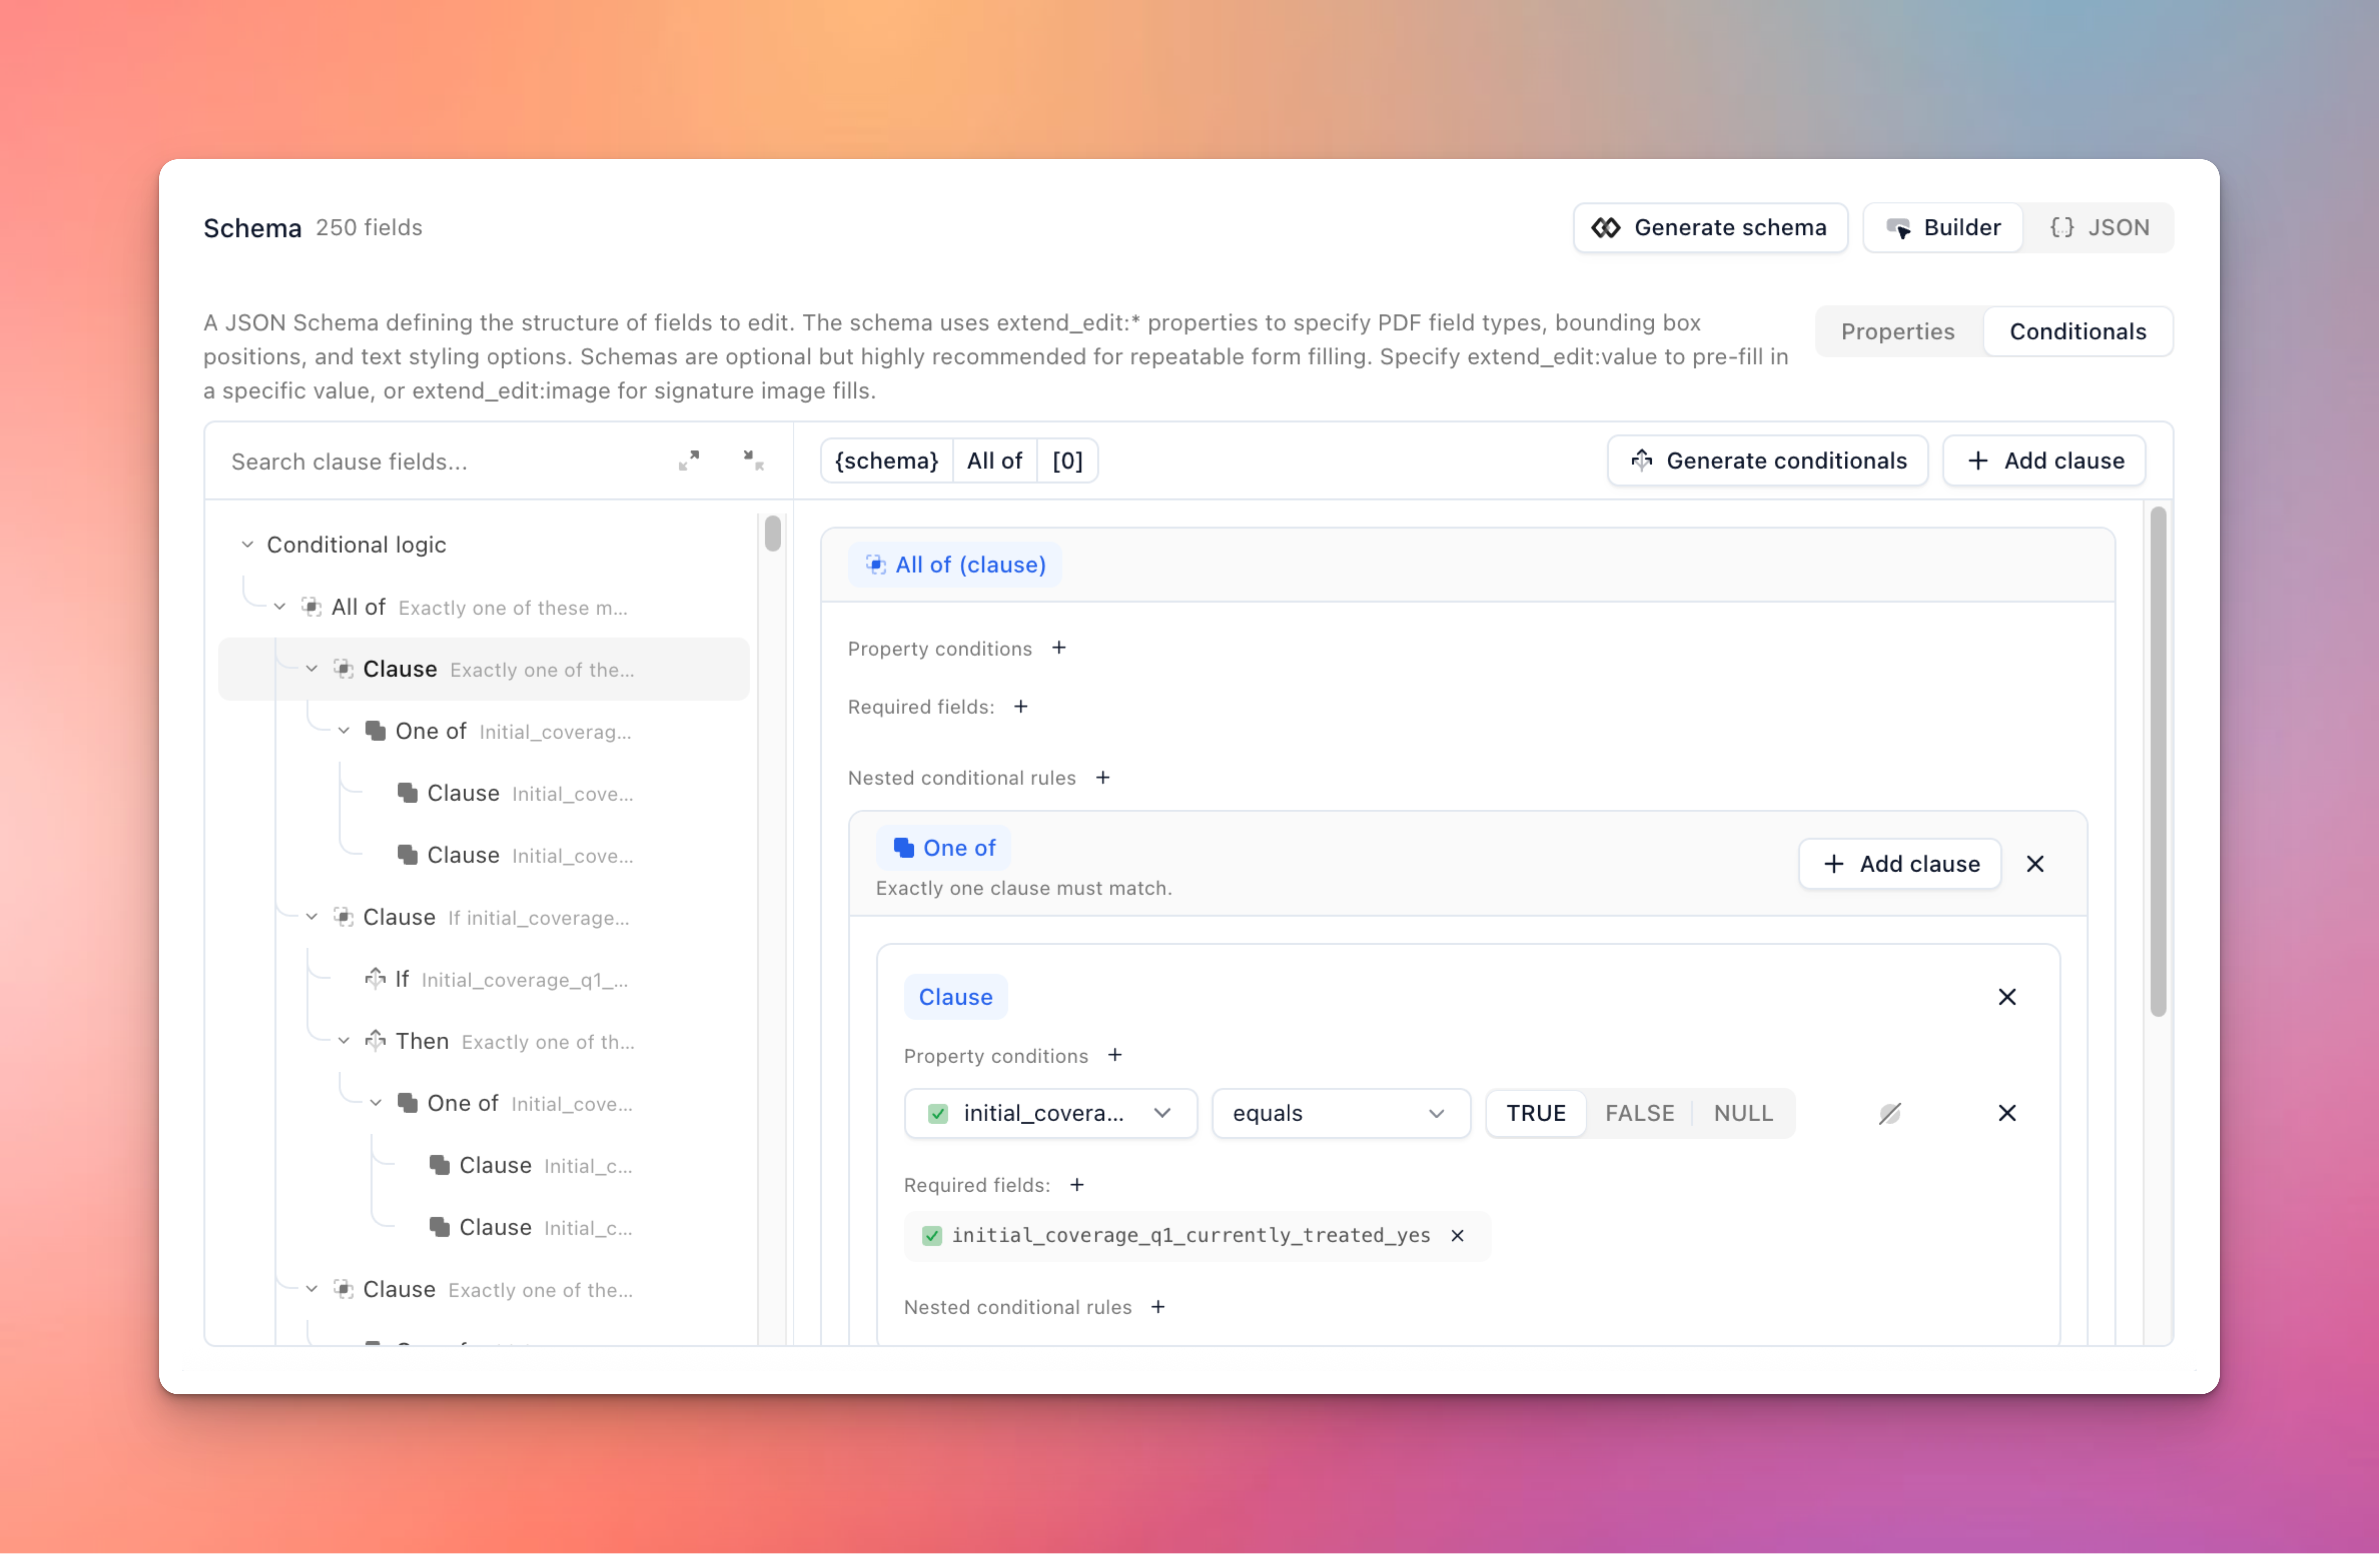Image resolution: width=2380 pixels, height=1554 pixels.
Task: Collapse the Then tree node
Action: tap(344, 1041)
